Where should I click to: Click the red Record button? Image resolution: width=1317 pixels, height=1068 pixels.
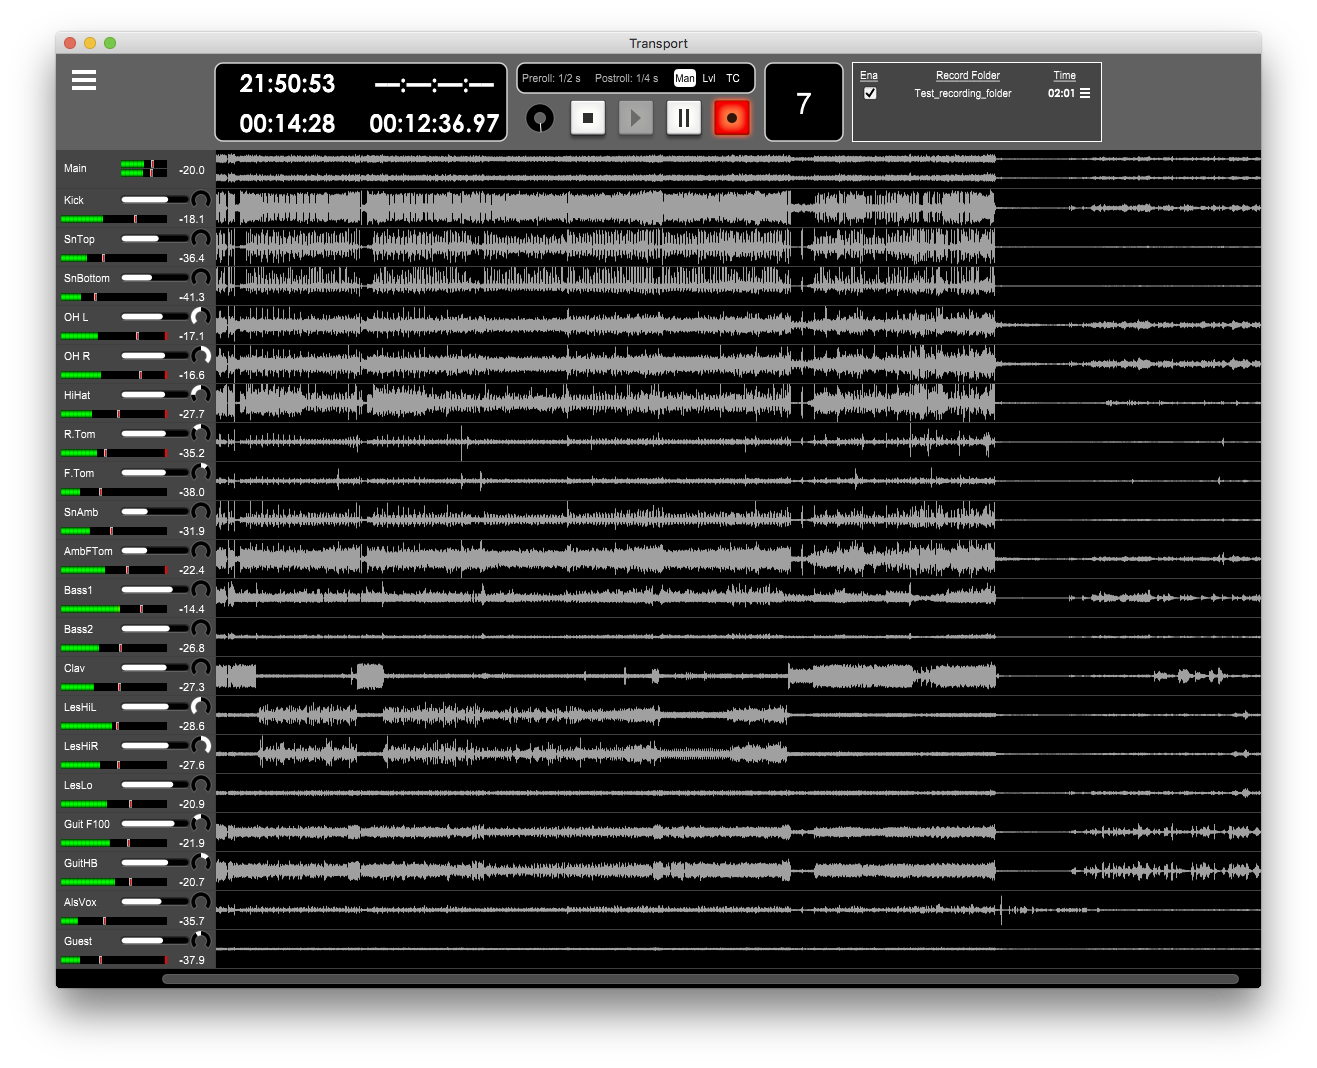(x=732, y=118)
